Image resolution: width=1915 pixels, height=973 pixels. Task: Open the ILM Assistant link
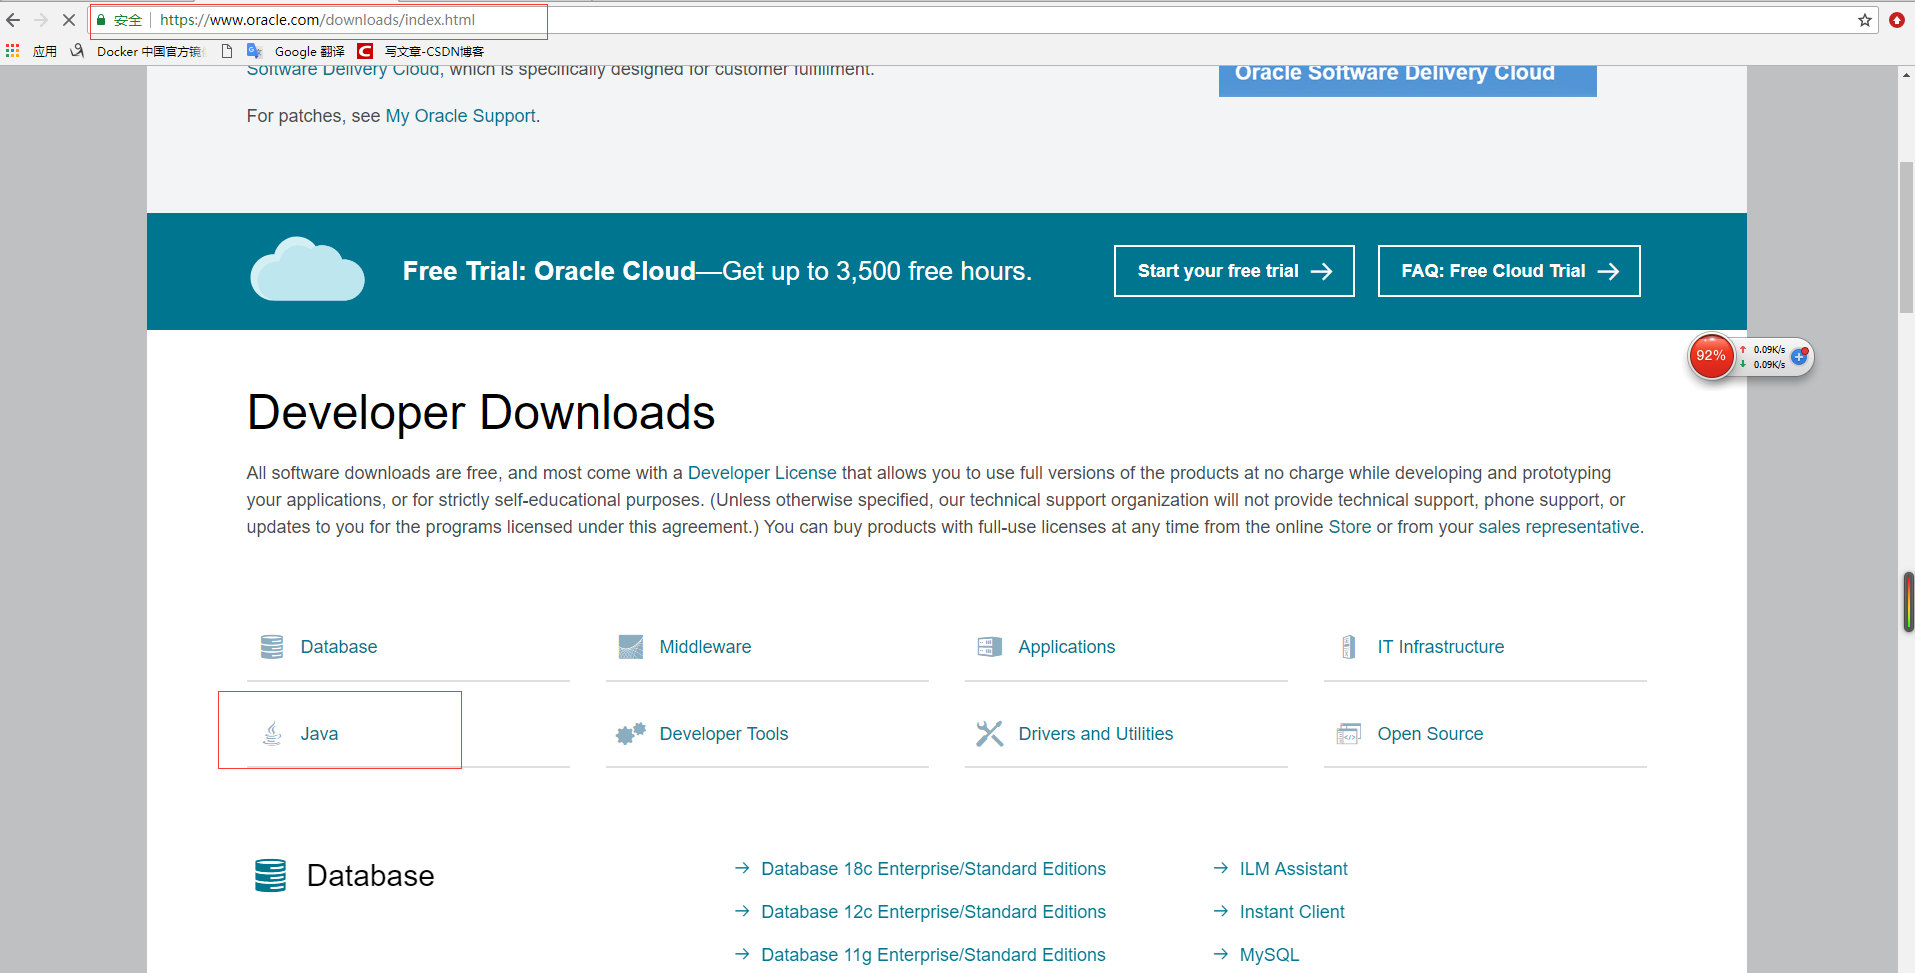pos(1293,869)
